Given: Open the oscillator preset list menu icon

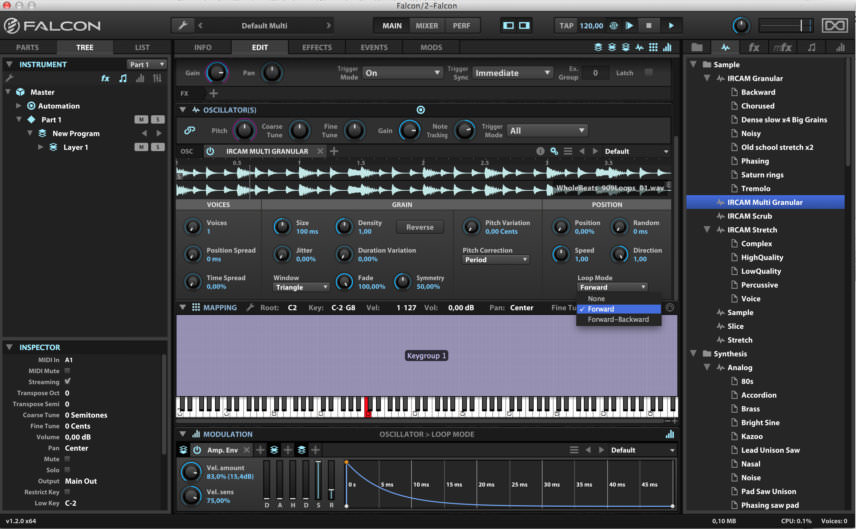Looking at the screenshot, I should coord(568,151).
